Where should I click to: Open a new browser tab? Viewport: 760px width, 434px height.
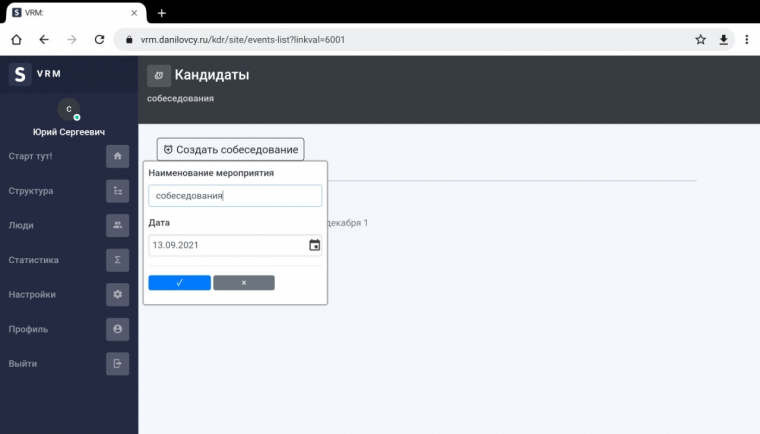click(x=162, y=12)
